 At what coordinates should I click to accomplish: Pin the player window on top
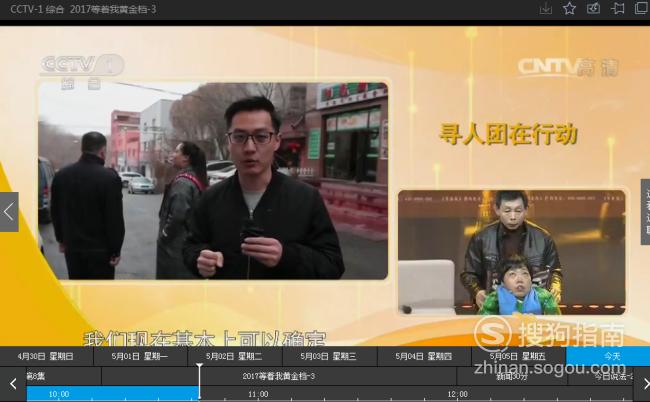617,9
